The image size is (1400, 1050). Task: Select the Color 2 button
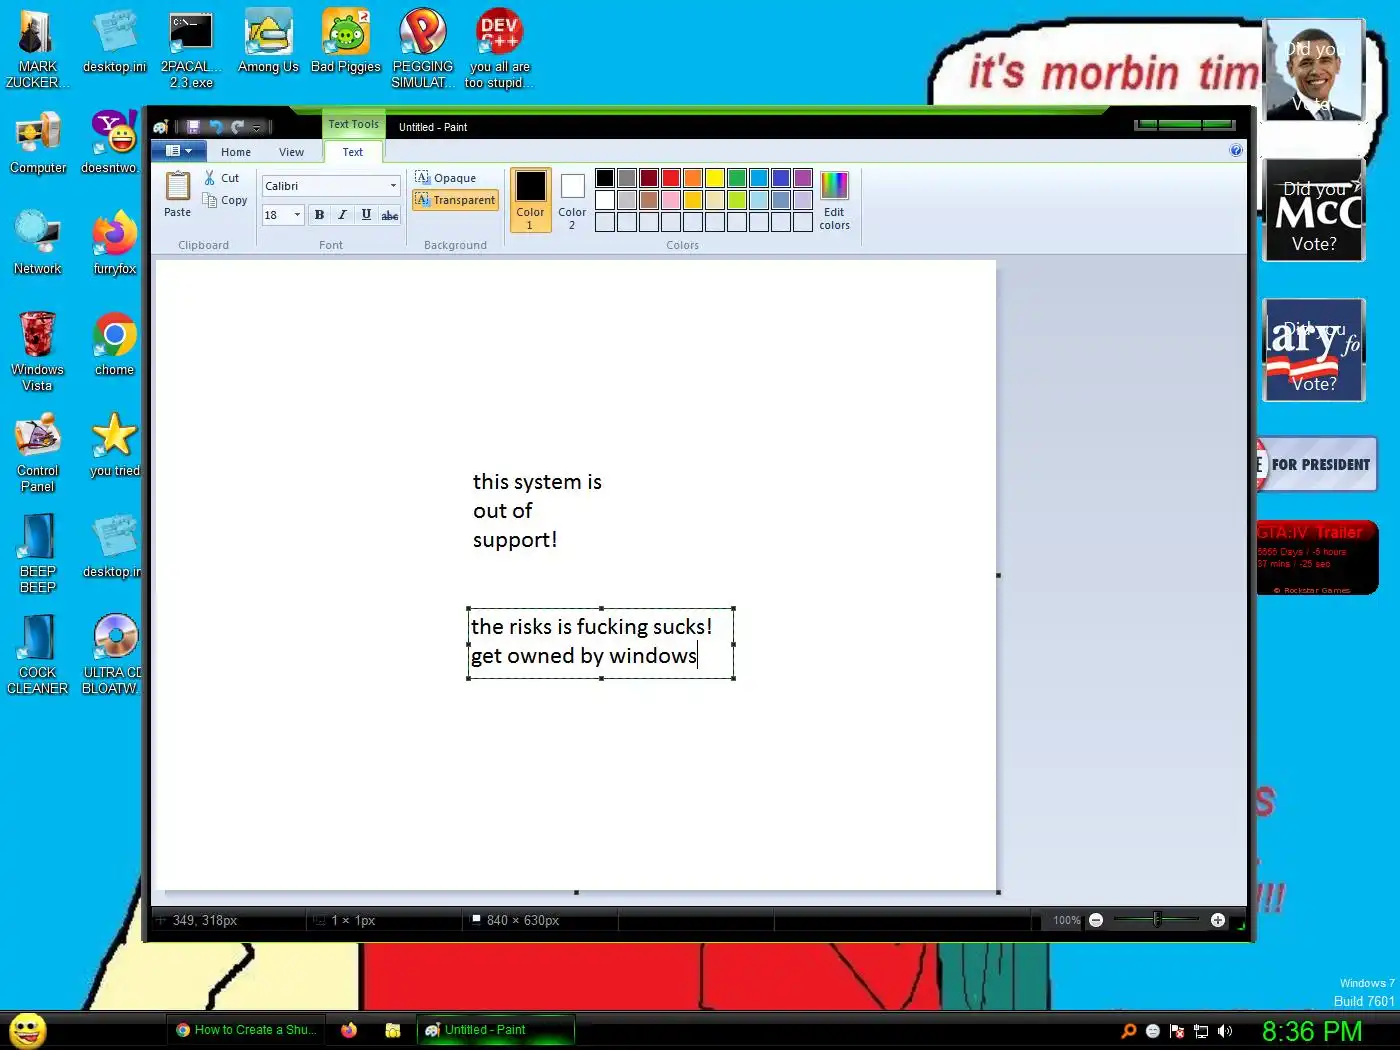(x=572, y=200)
